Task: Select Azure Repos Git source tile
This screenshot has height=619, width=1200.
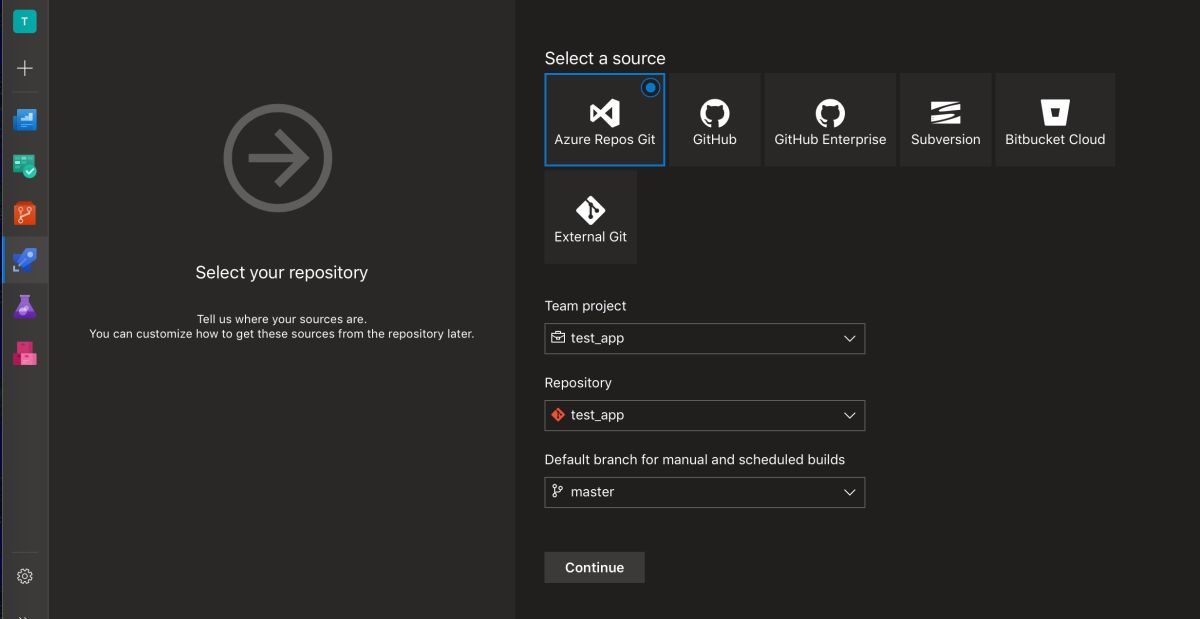Action: 605,119
